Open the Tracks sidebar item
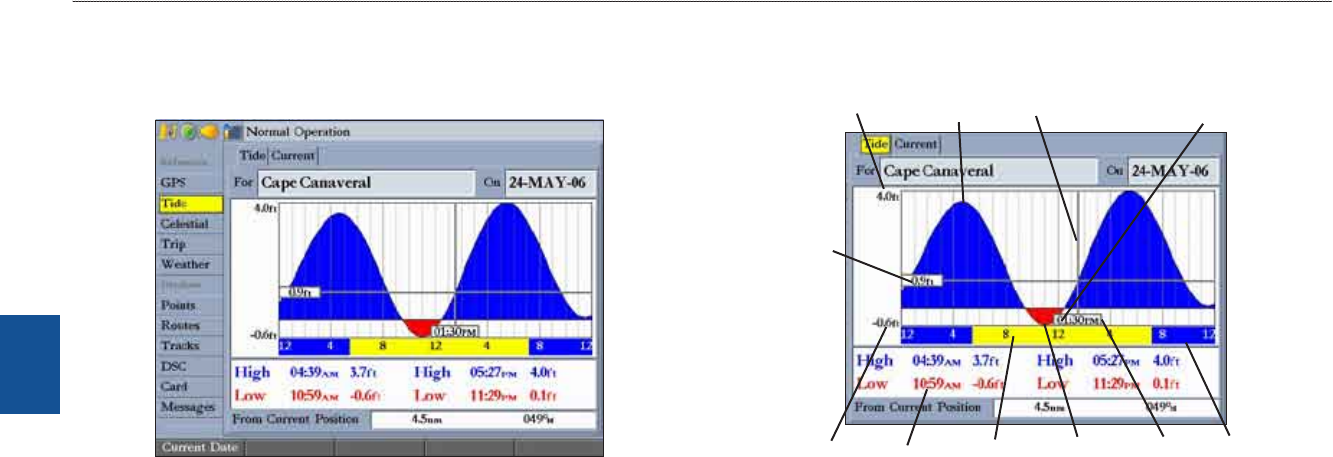The width and height of the screenshot is (1333, 457). 179,346
